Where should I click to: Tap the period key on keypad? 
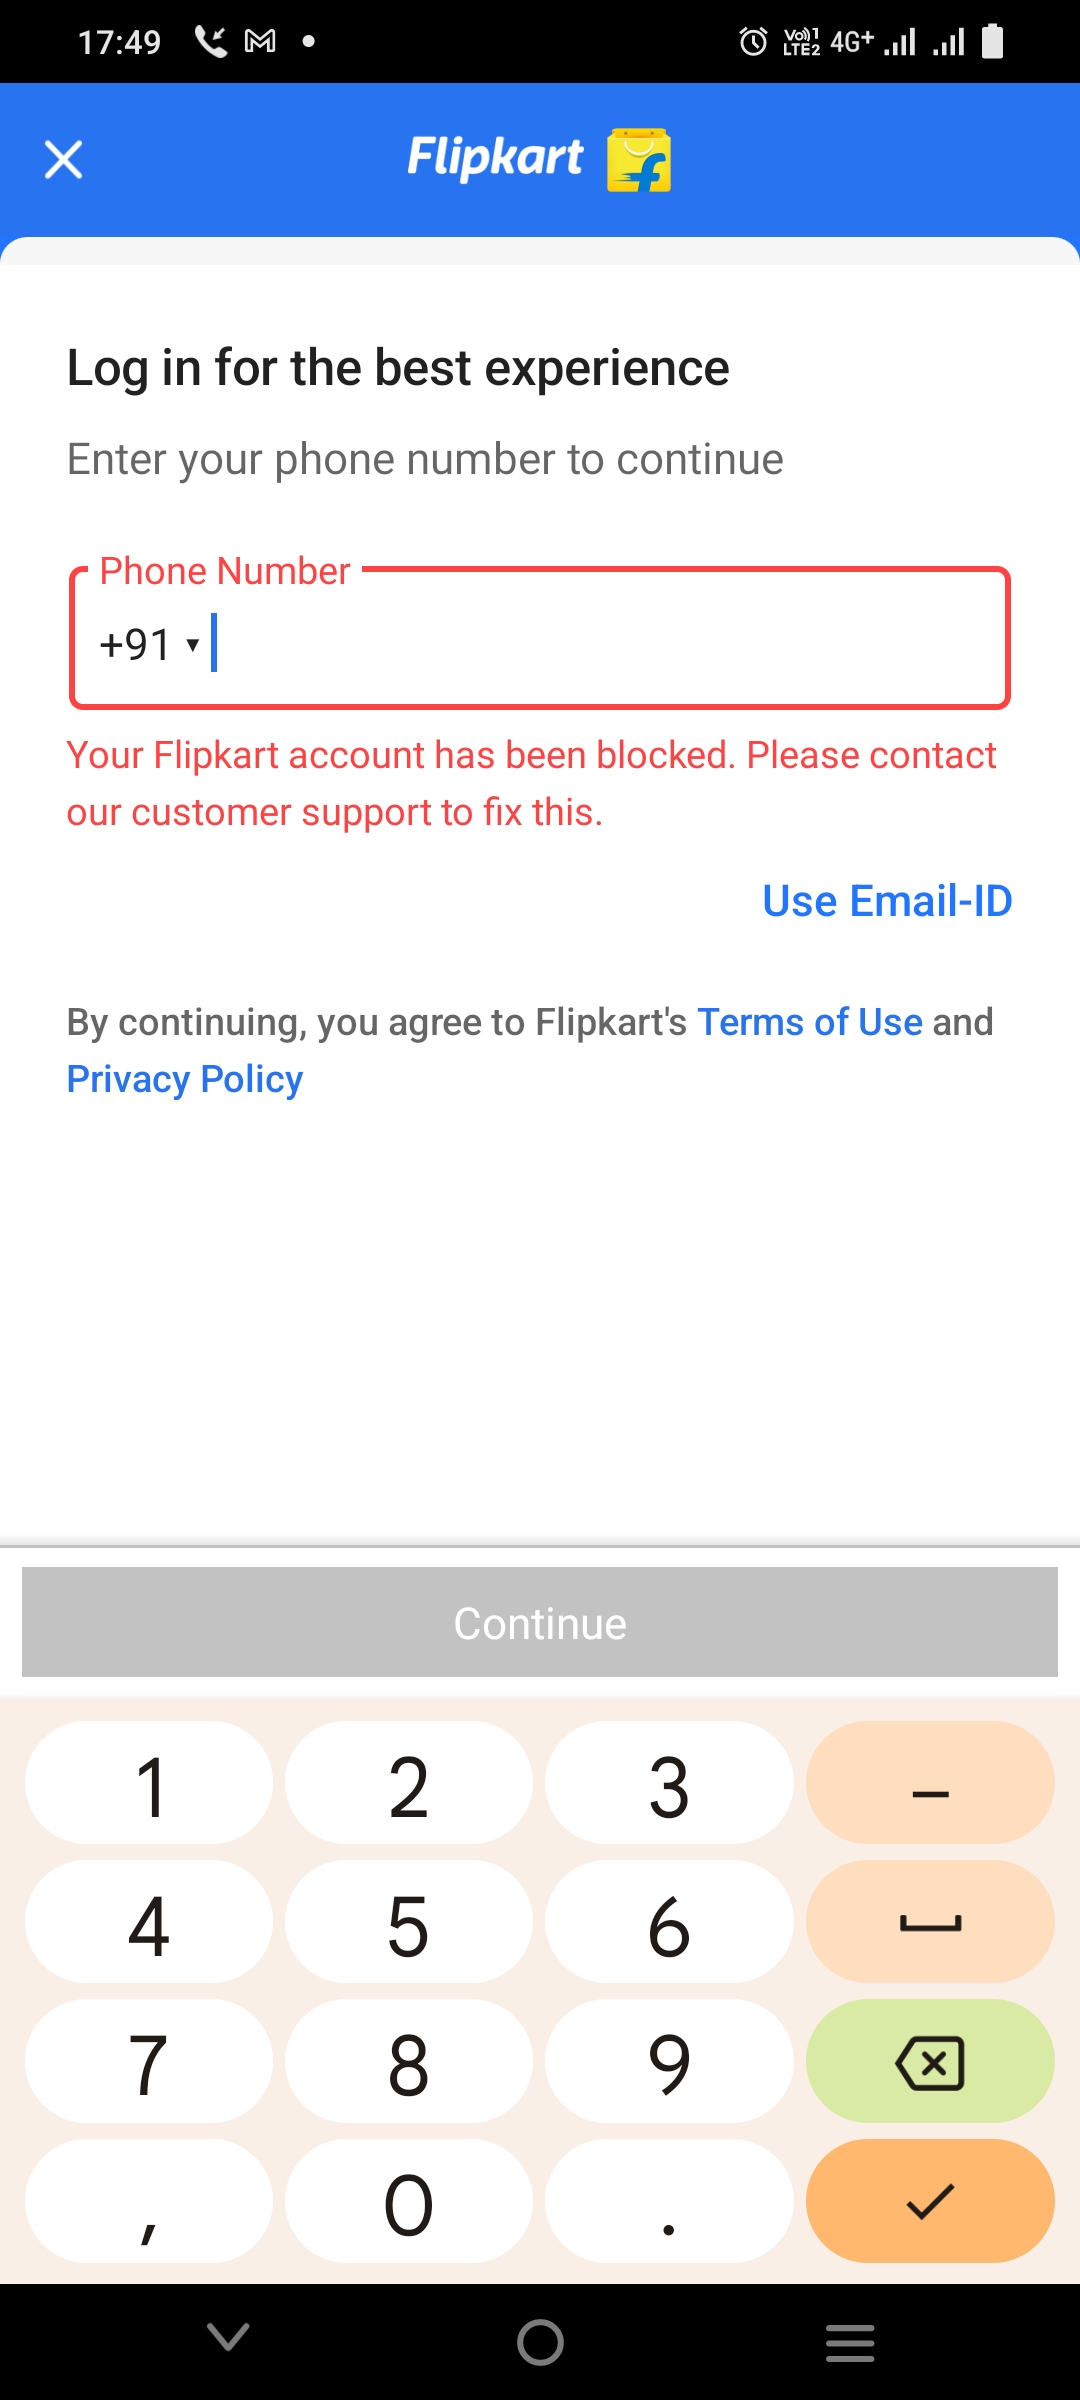point(669,2201)
